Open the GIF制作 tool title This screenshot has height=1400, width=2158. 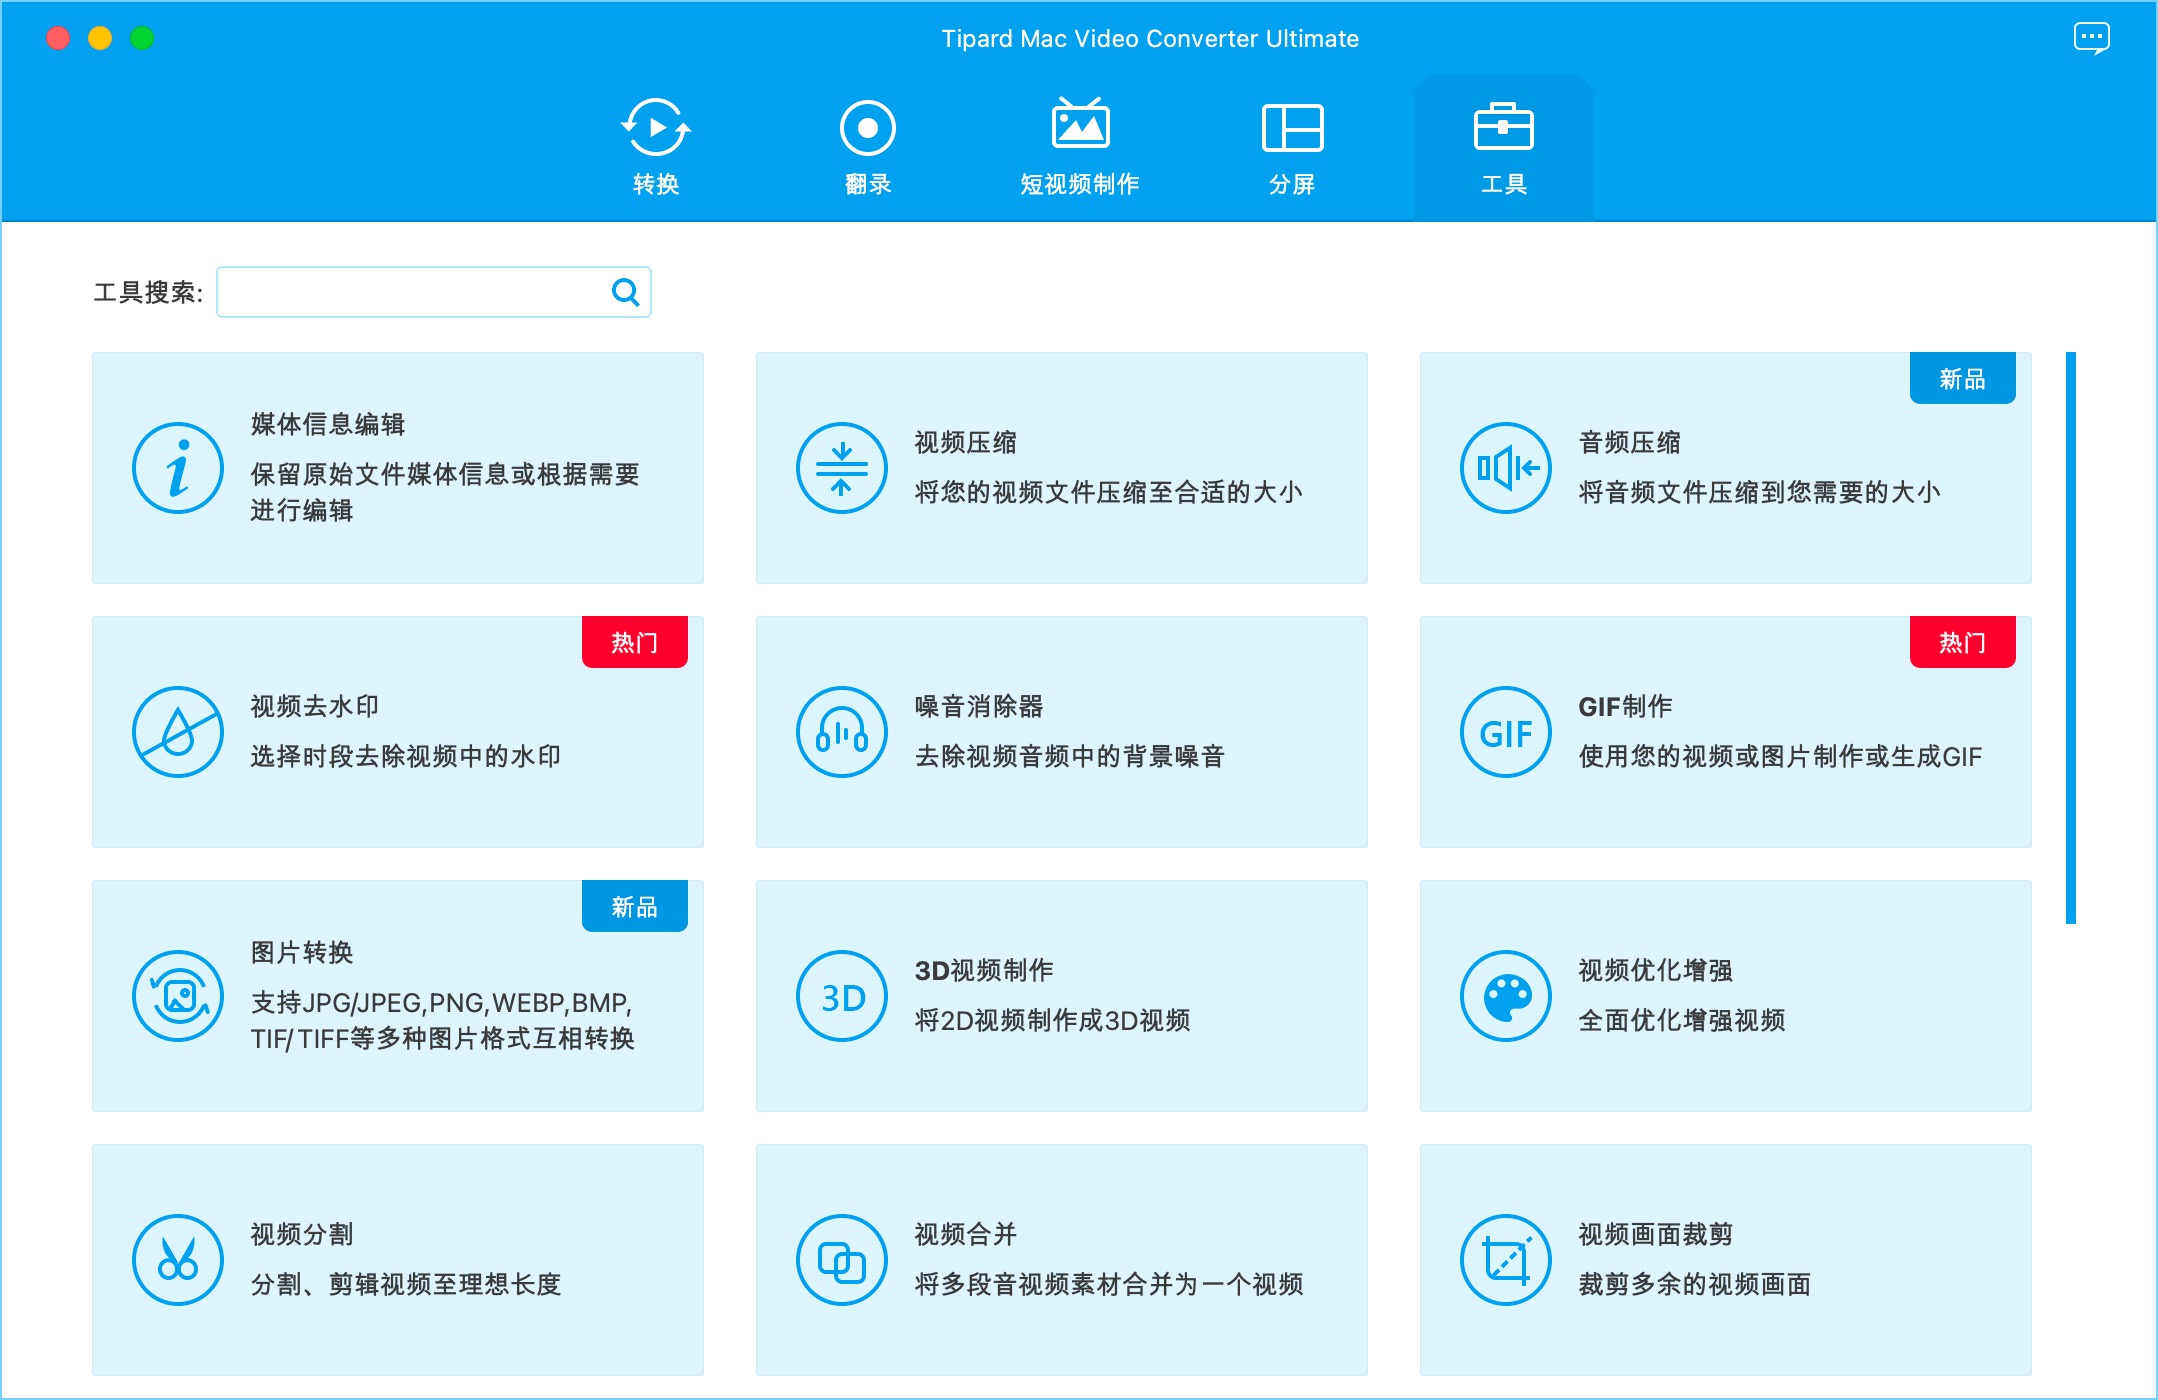[1625, 706]
